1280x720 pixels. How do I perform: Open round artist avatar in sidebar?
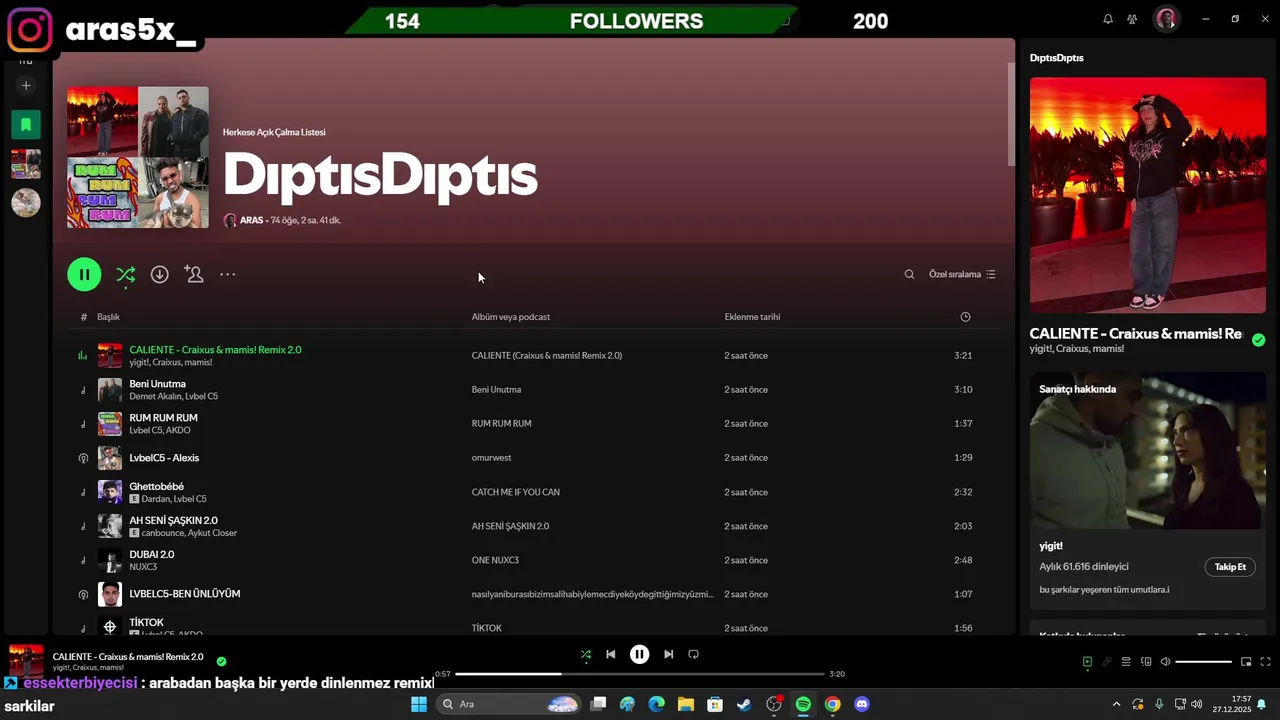coord(26,203)
